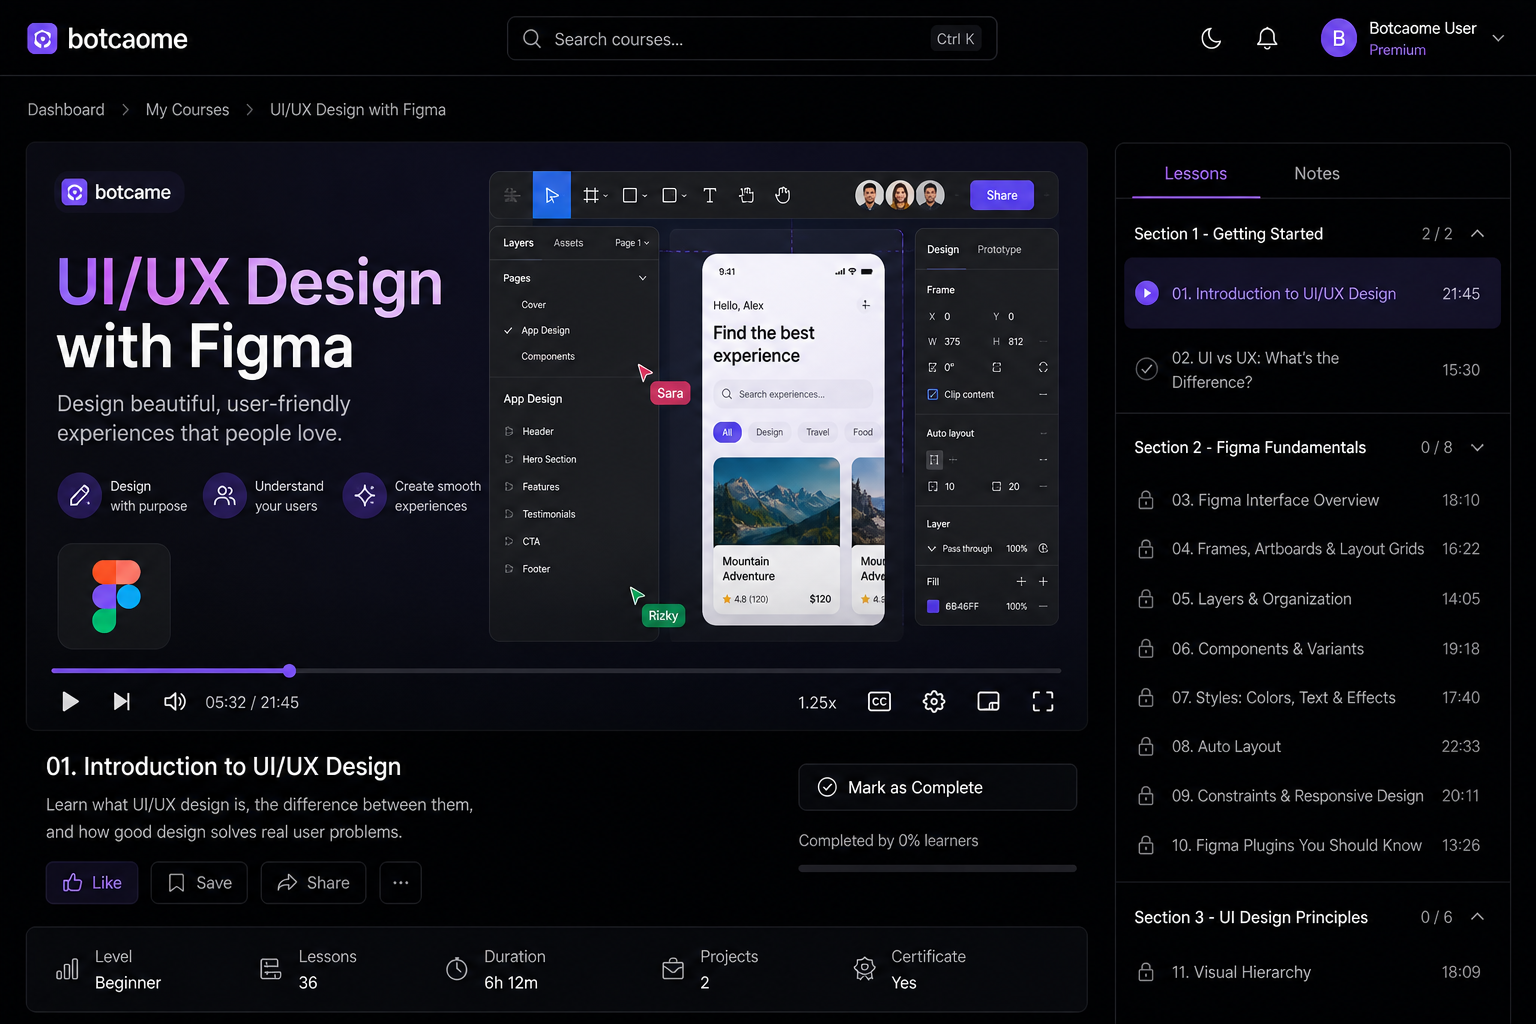
Task: Switch to the Prototype tab in Figma
Action: pos(999,250)
